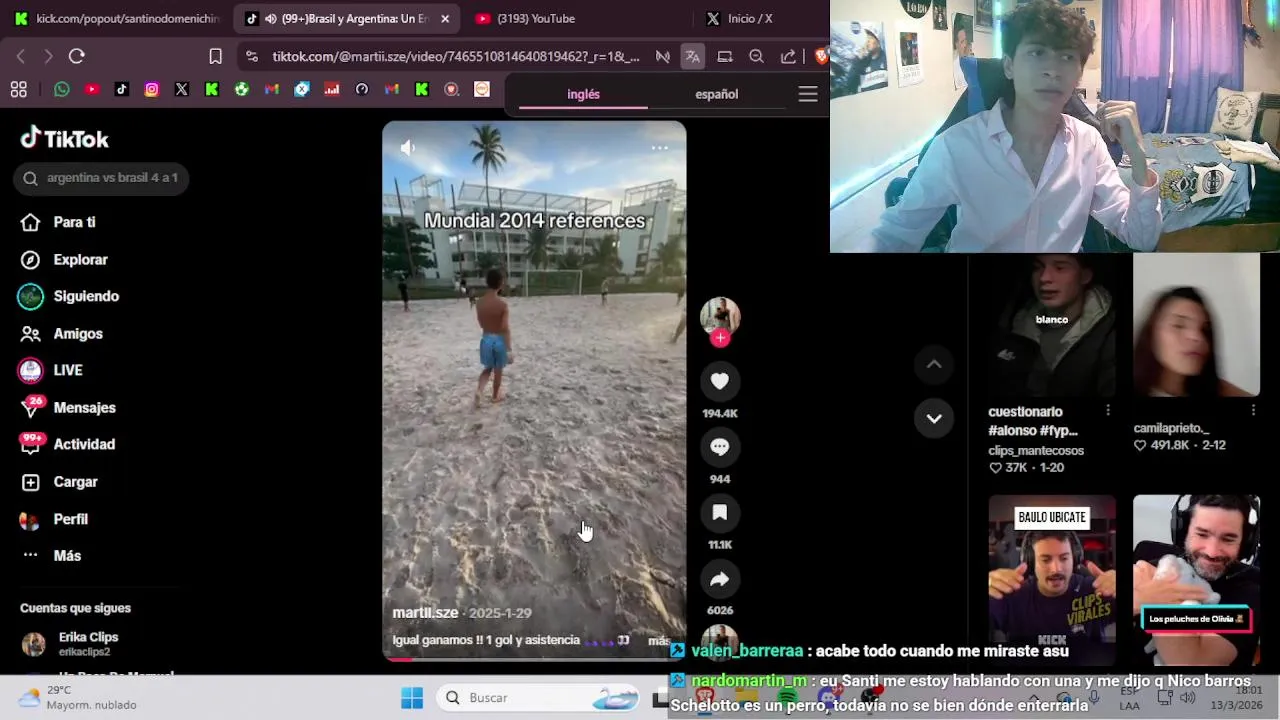Open the 'cuestionario #alonso' suggested video
1280x720 pixels.
point(1052,325)
